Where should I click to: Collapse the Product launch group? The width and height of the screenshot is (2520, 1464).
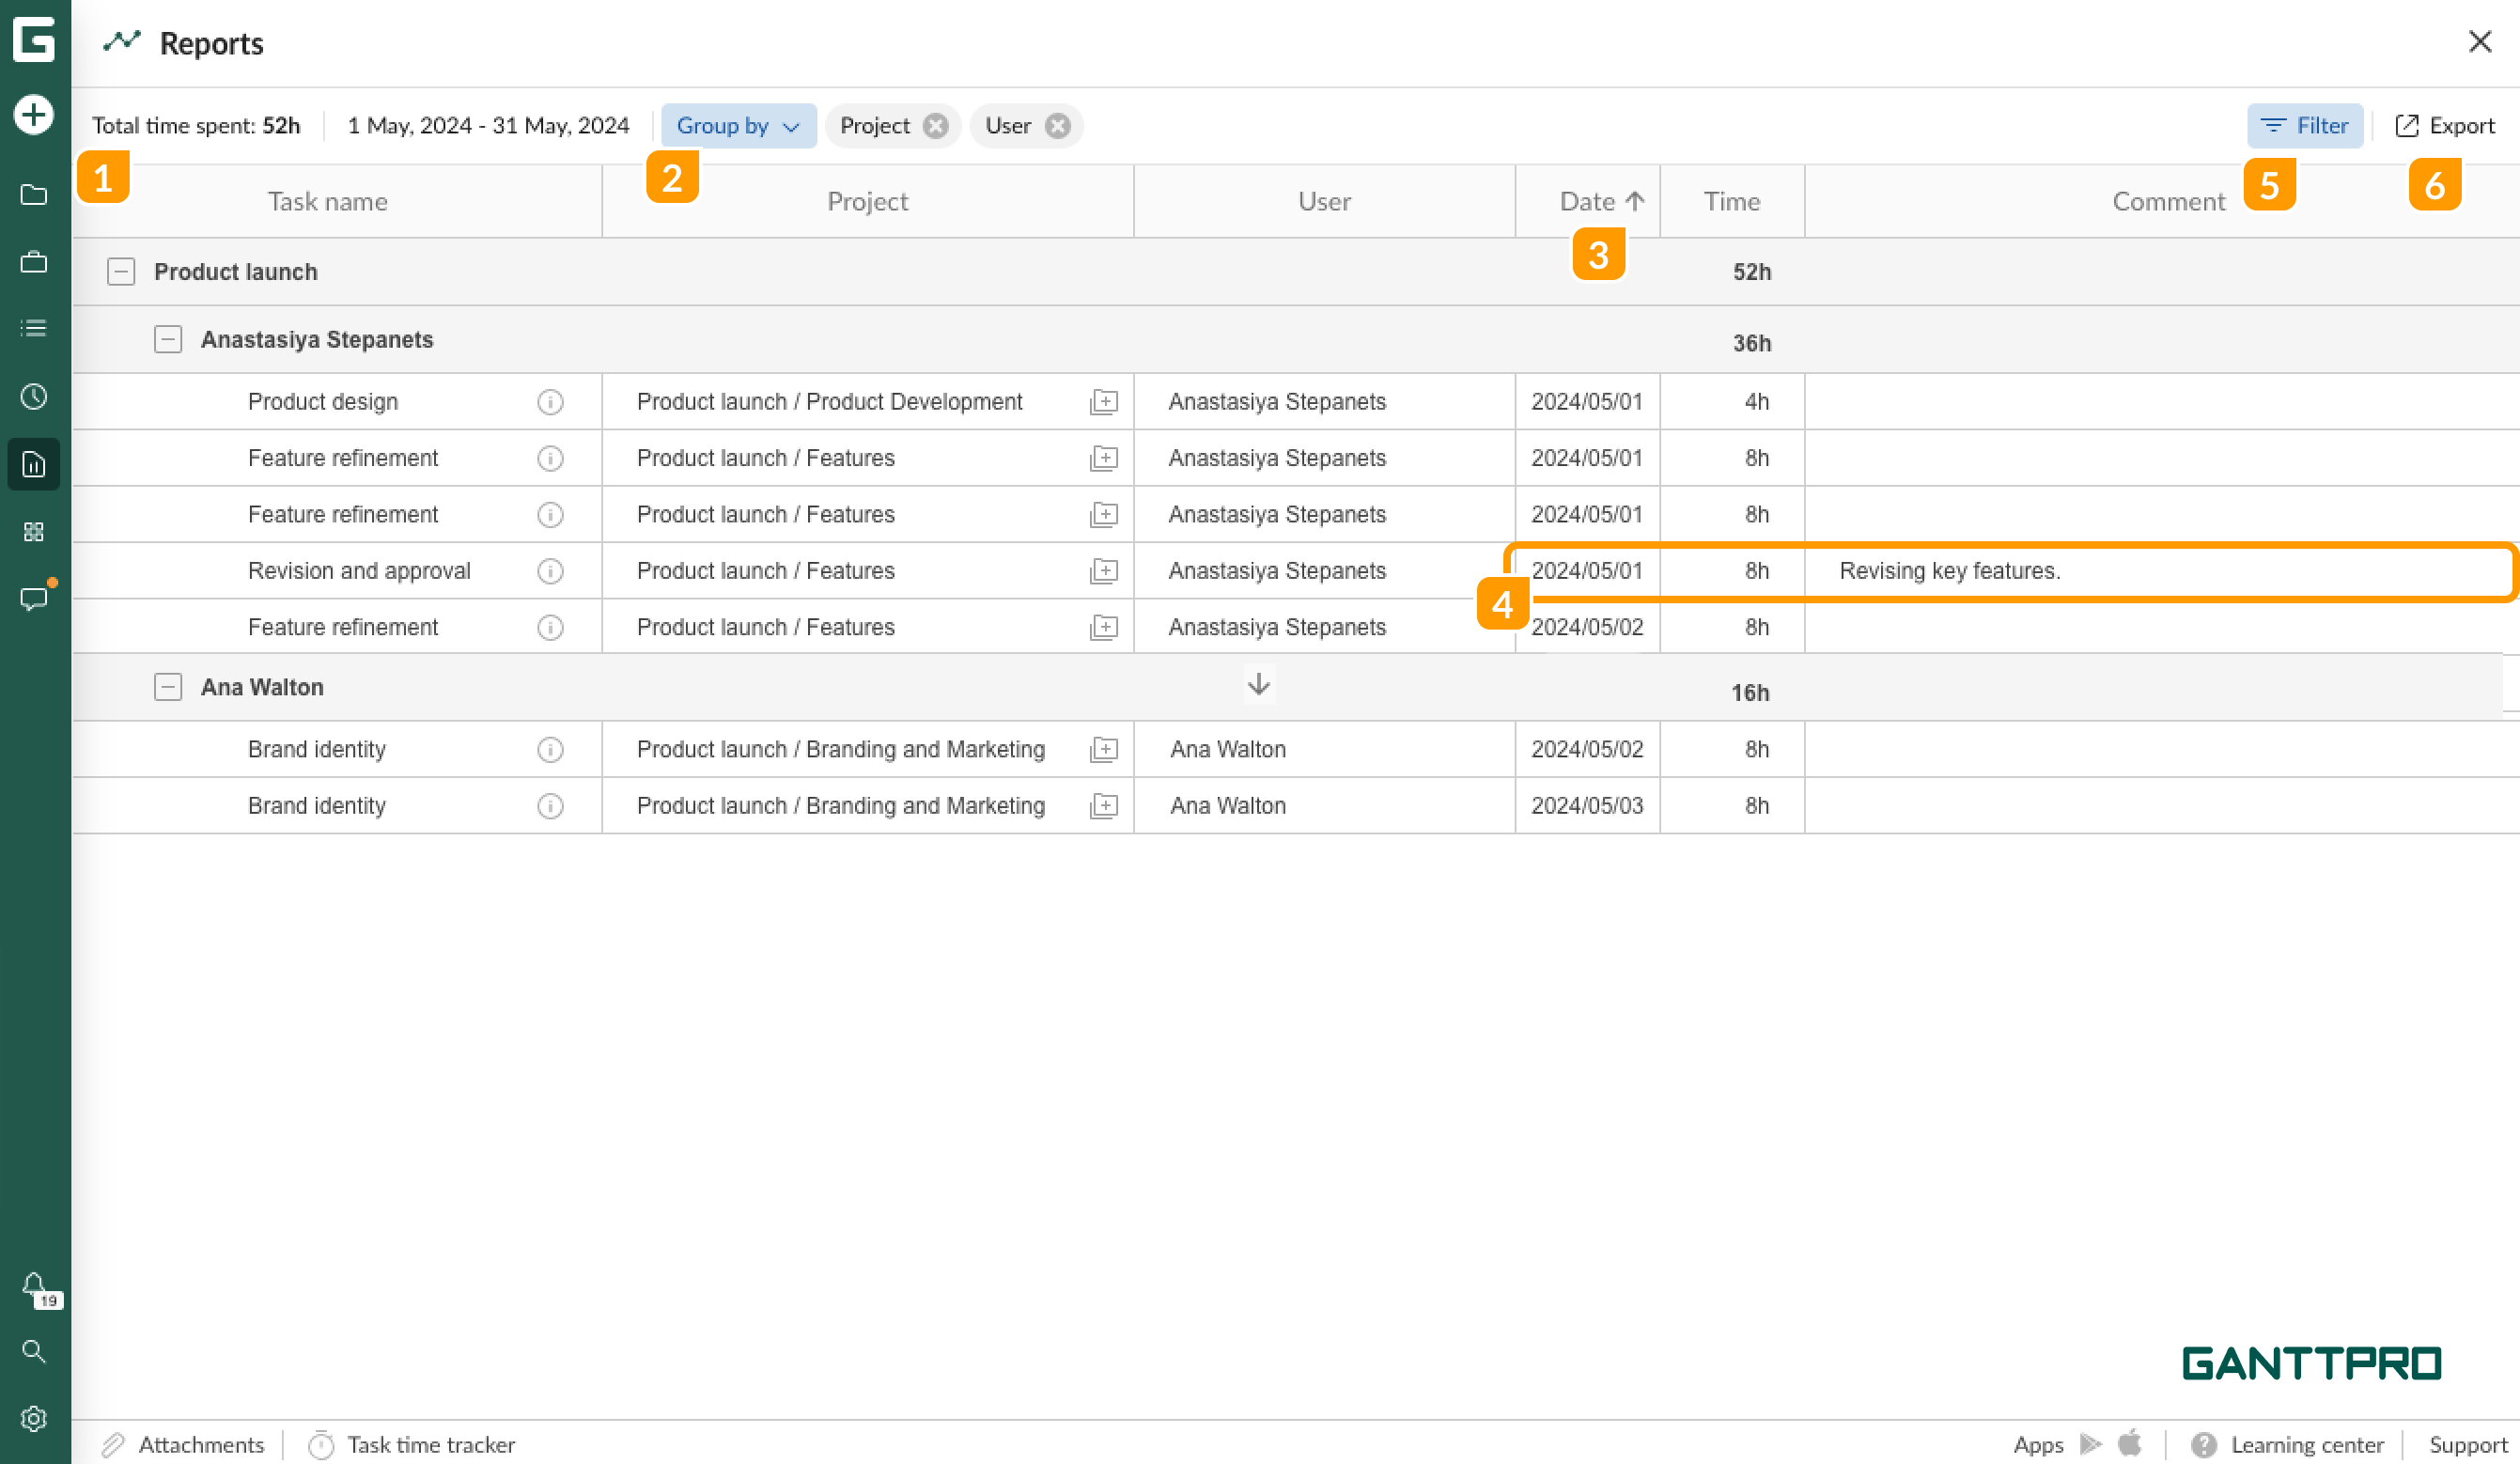tap(121, 272)
